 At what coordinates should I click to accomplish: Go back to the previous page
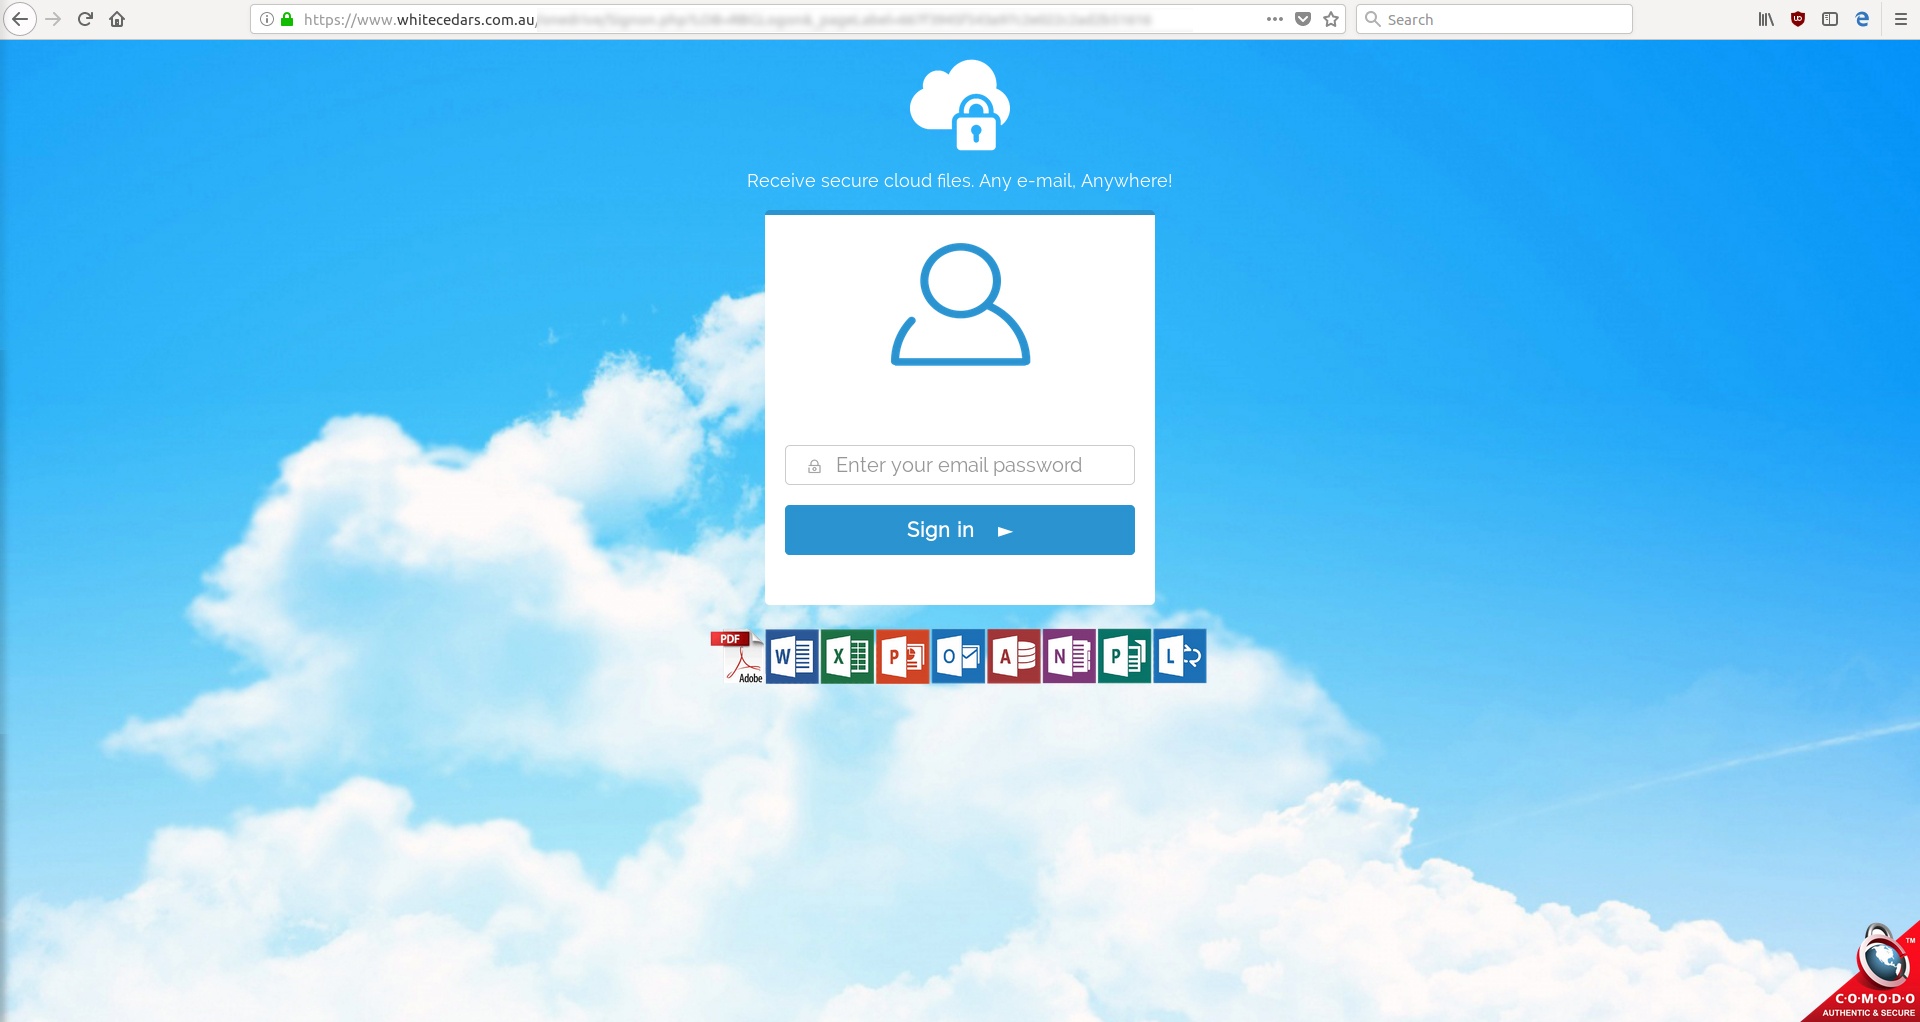[x=20, y=19]
